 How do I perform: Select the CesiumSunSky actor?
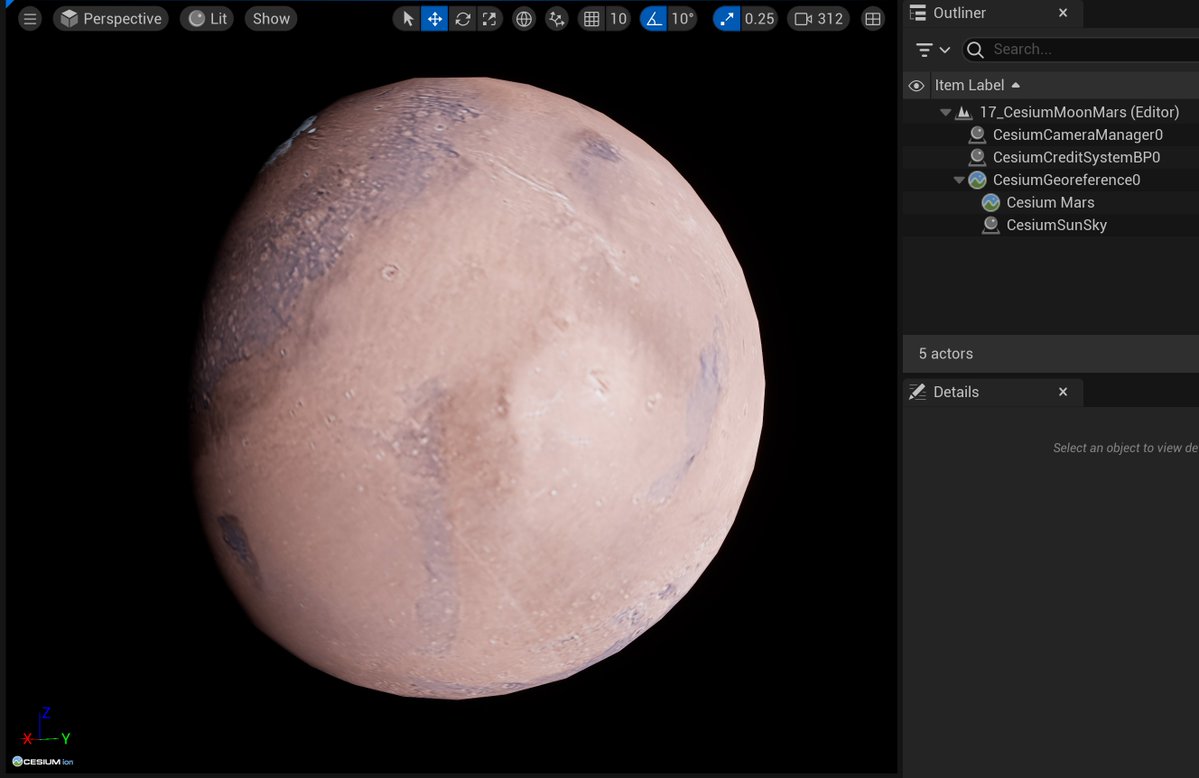1051,225
